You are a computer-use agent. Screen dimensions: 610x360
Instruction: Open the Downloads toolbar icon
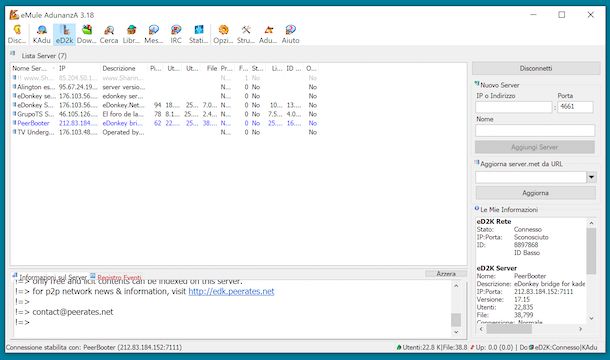click(x=86, y=34)
